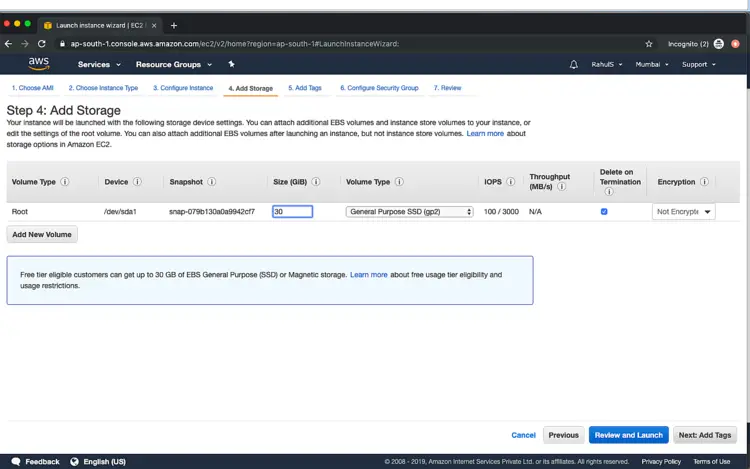This screenshot has width=750, height=469.
Task: Open the Not Encrypted encryption dropdown
Action: (x=684, y=211)
